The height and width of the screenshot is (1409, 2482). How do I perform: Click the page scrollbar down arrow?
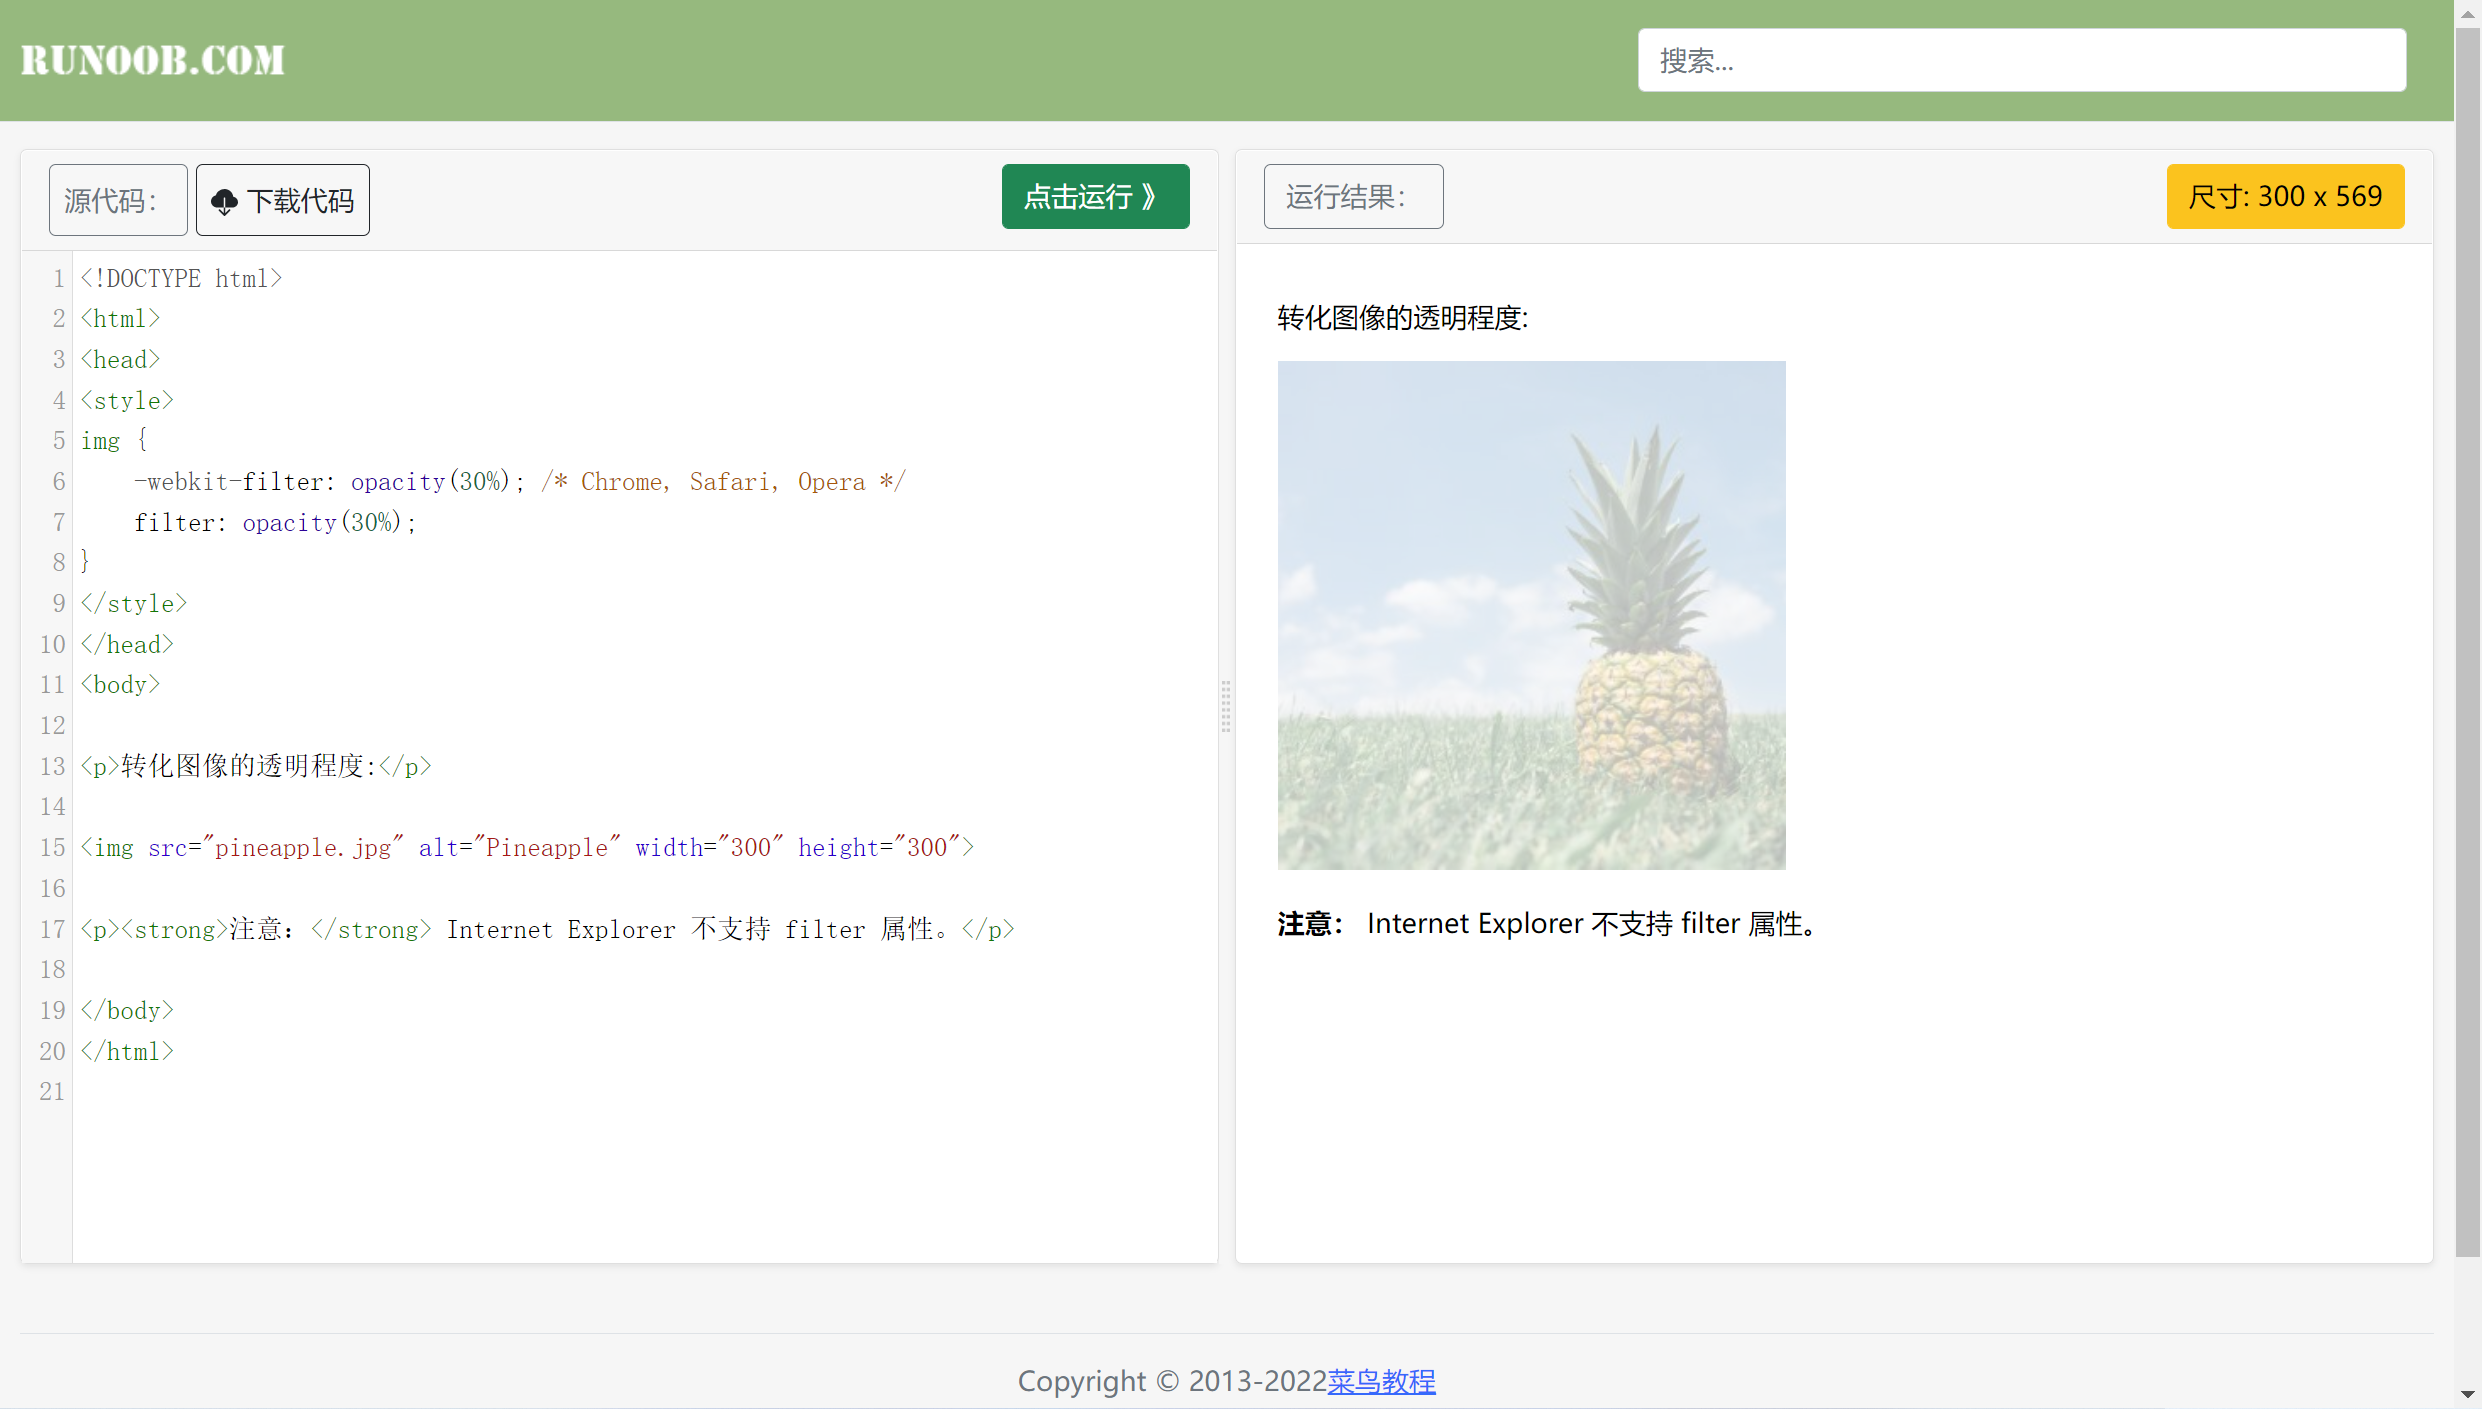click(2467, 1394)
